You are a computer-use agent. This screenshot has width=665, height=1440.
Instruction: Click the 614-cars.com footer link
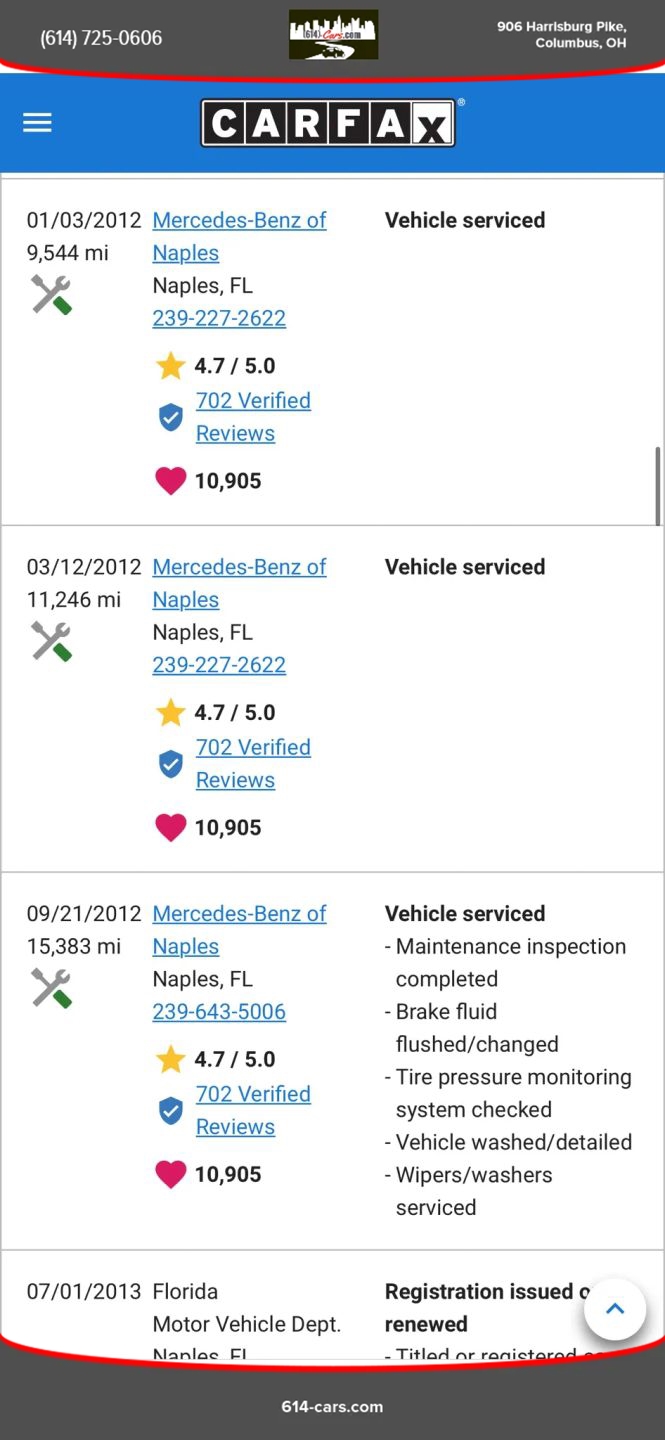(332, 1406)
